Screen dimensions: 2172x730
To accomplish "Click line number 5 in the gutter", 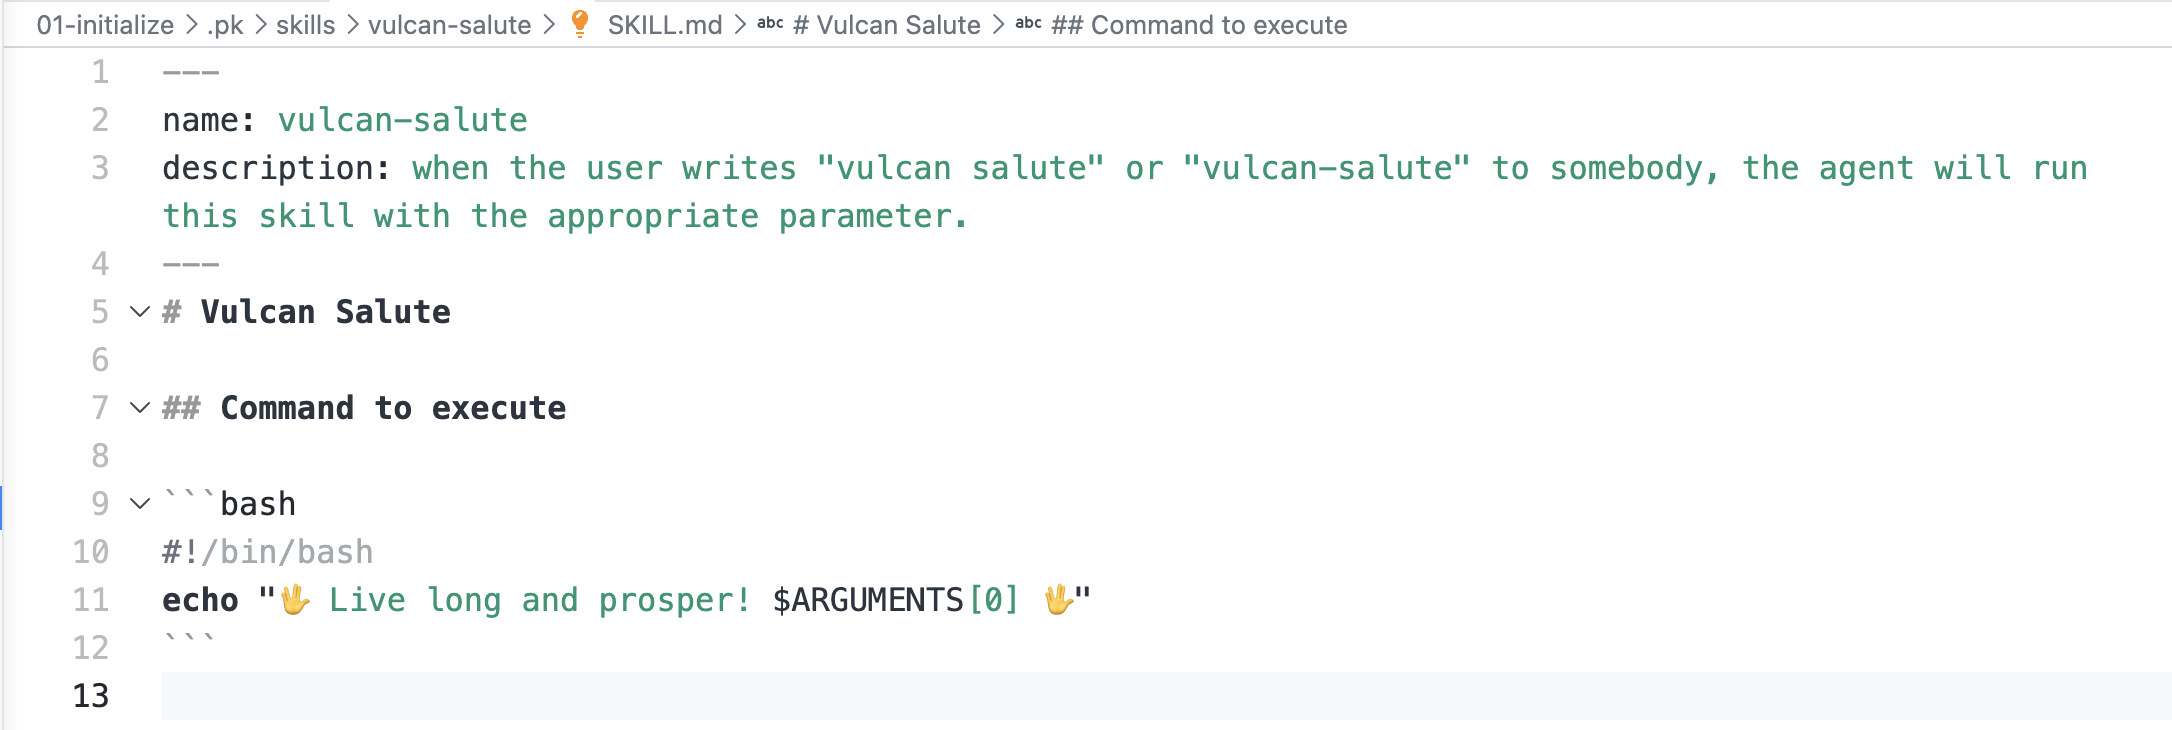I will [x=100, y=312].
